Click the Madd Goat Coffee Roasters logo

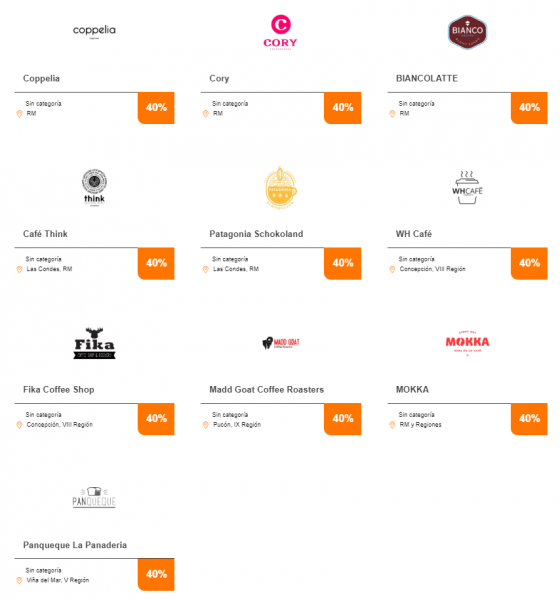281,342
